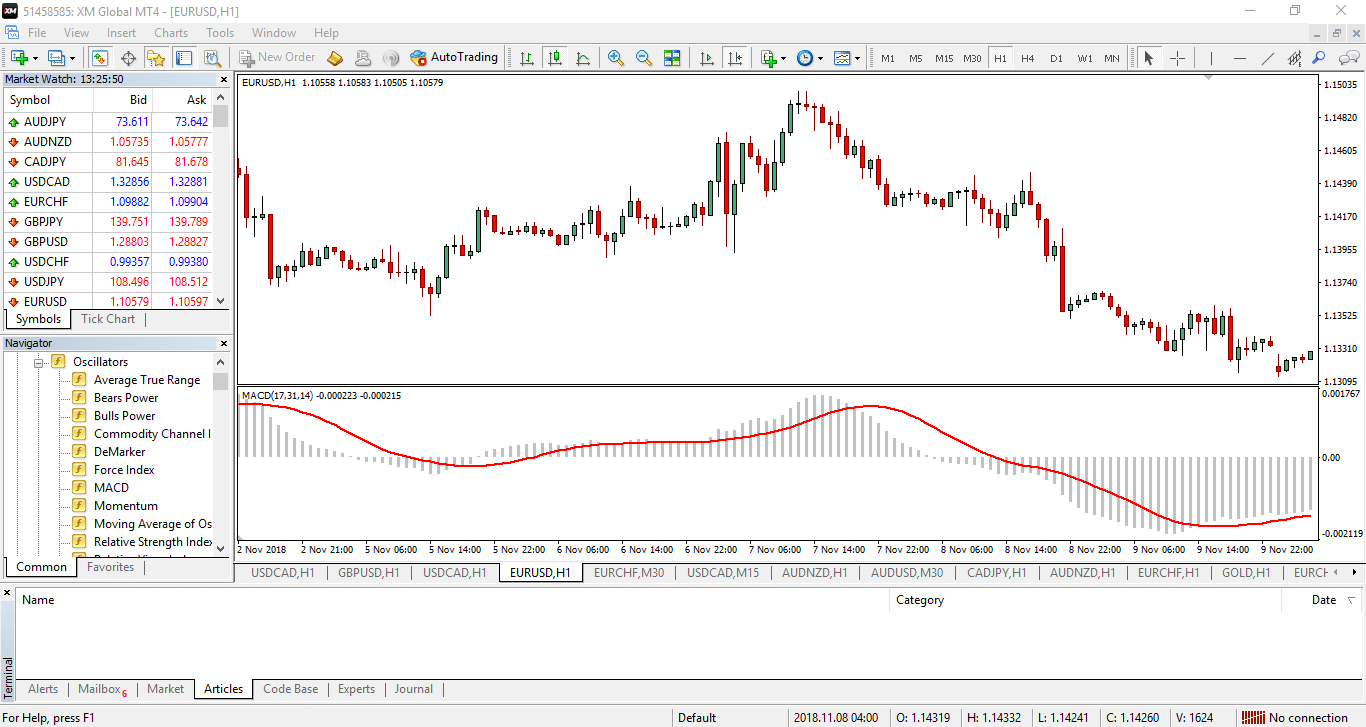Select the Equidistant Channel tool
The height and width of the screenshot is (727, 1366).
pyautogui.click(x=1296, y=58)
